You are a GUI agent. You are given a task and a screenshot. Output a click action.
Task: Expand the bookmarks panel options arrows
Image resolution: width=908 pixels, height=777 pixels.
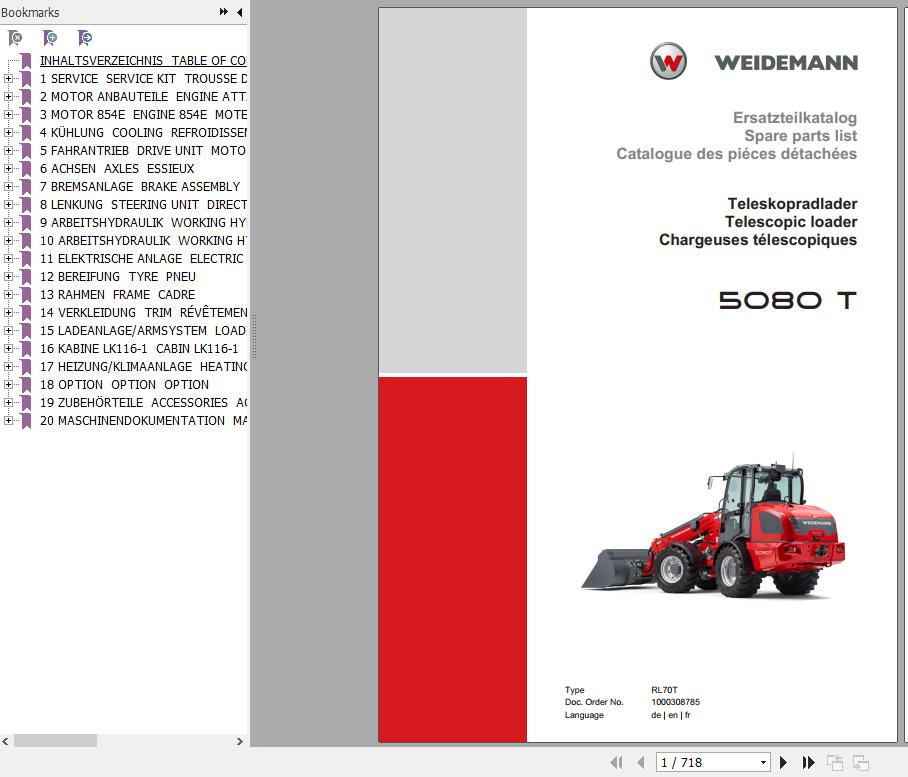(x=224, y=12)
